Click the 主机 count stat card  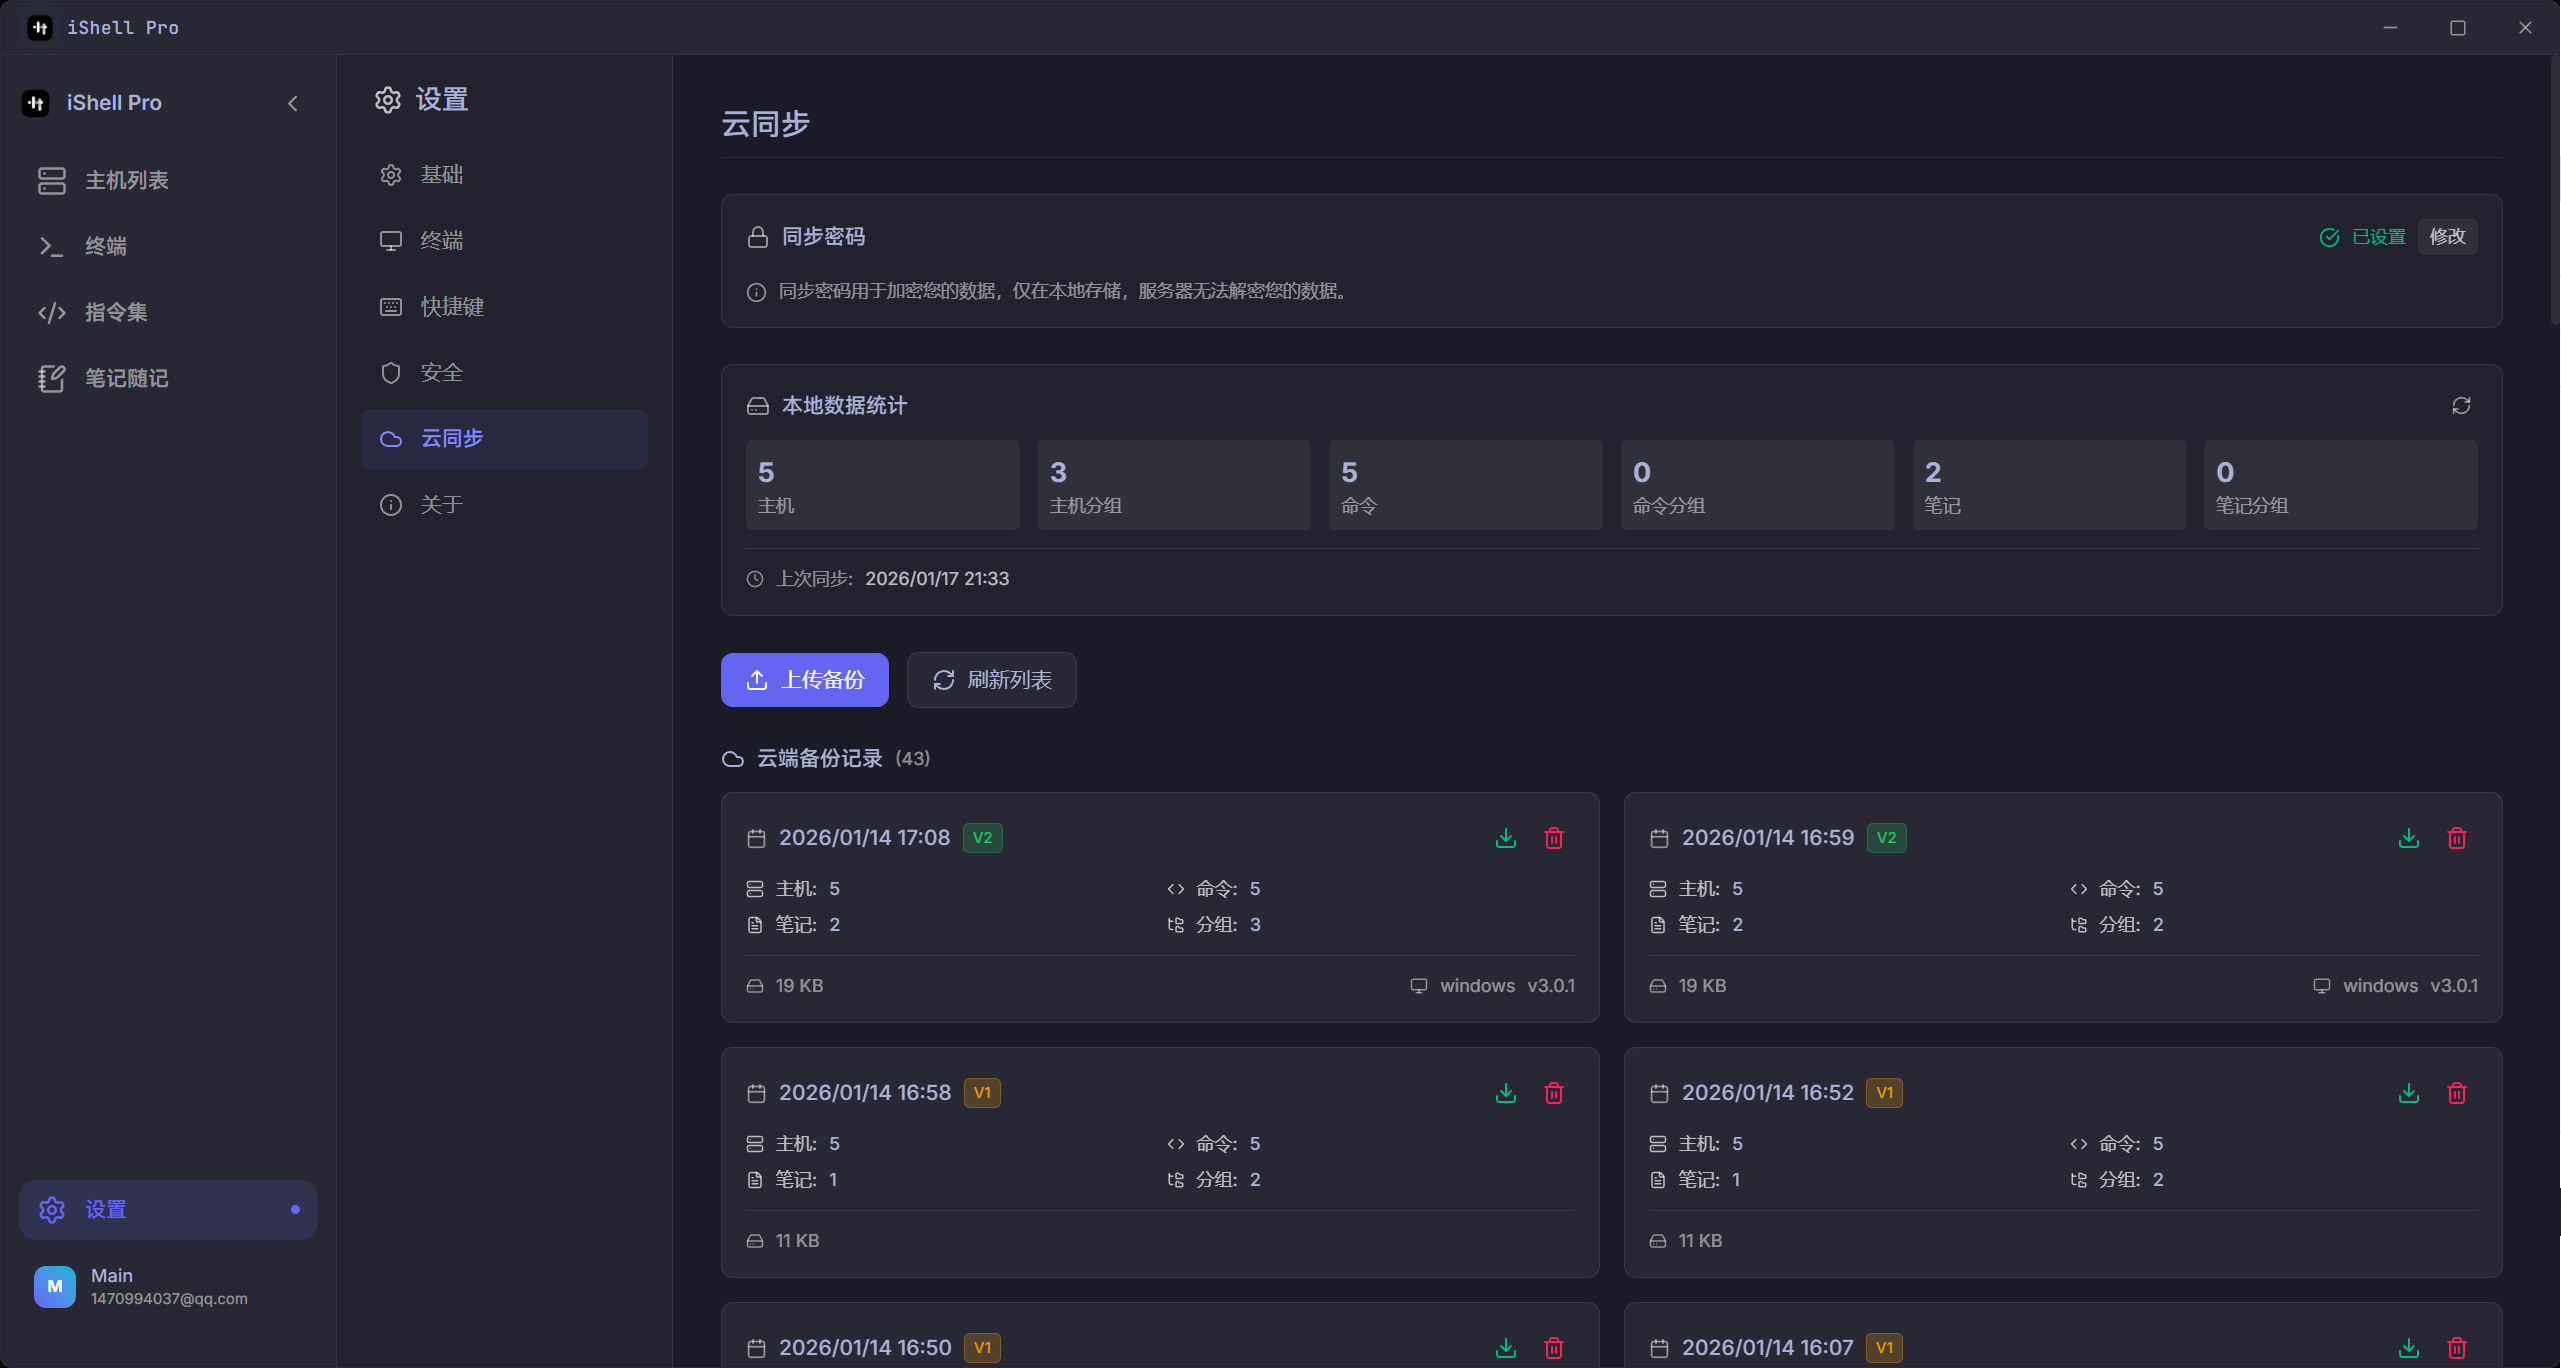(x=882, y=485)
